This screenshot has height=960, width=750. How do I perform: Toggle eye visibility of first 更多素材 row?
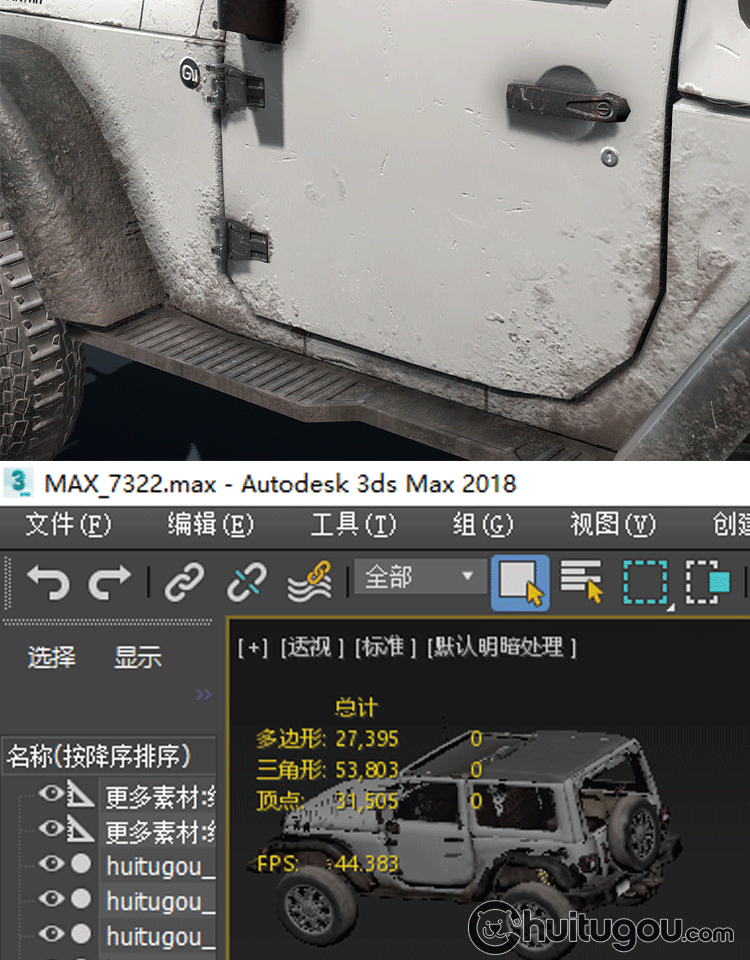(51, 794)
